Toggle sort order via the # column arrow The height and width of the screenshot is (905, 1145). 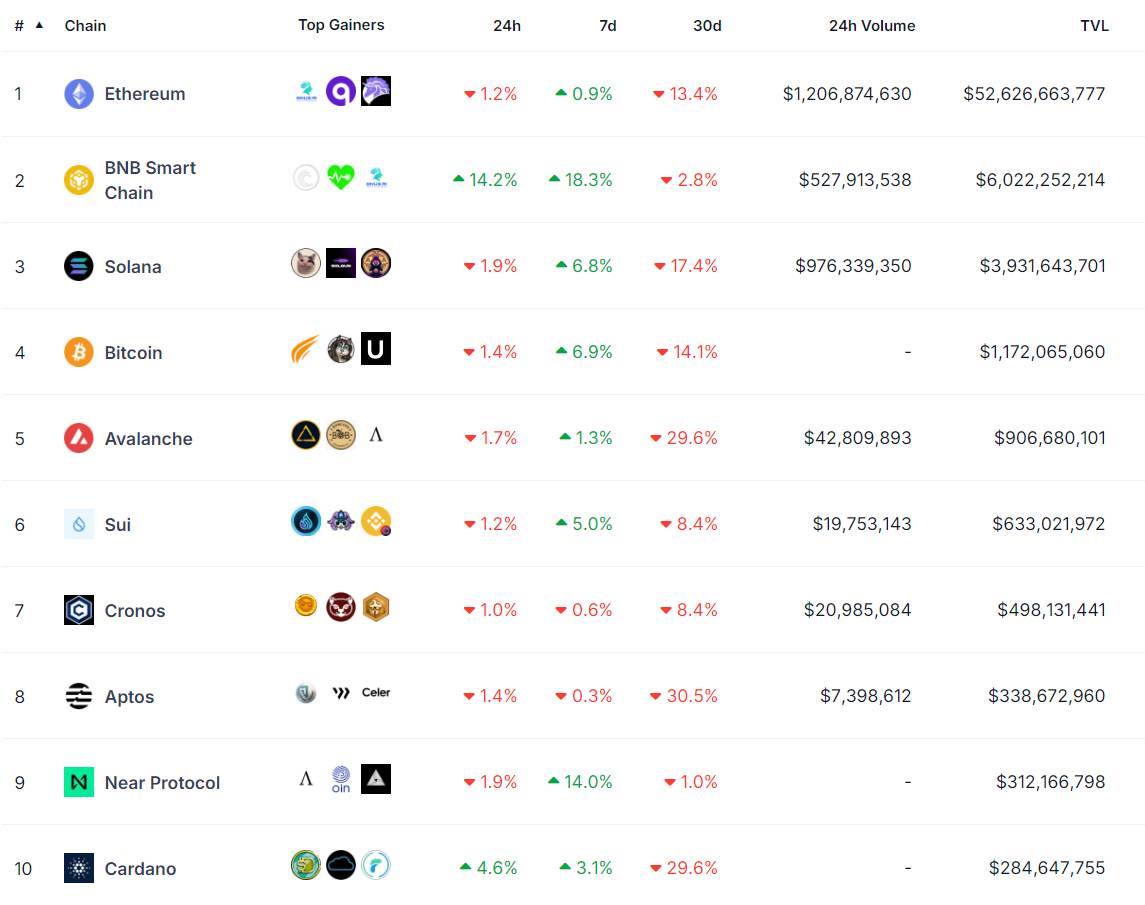pos(39,25)
